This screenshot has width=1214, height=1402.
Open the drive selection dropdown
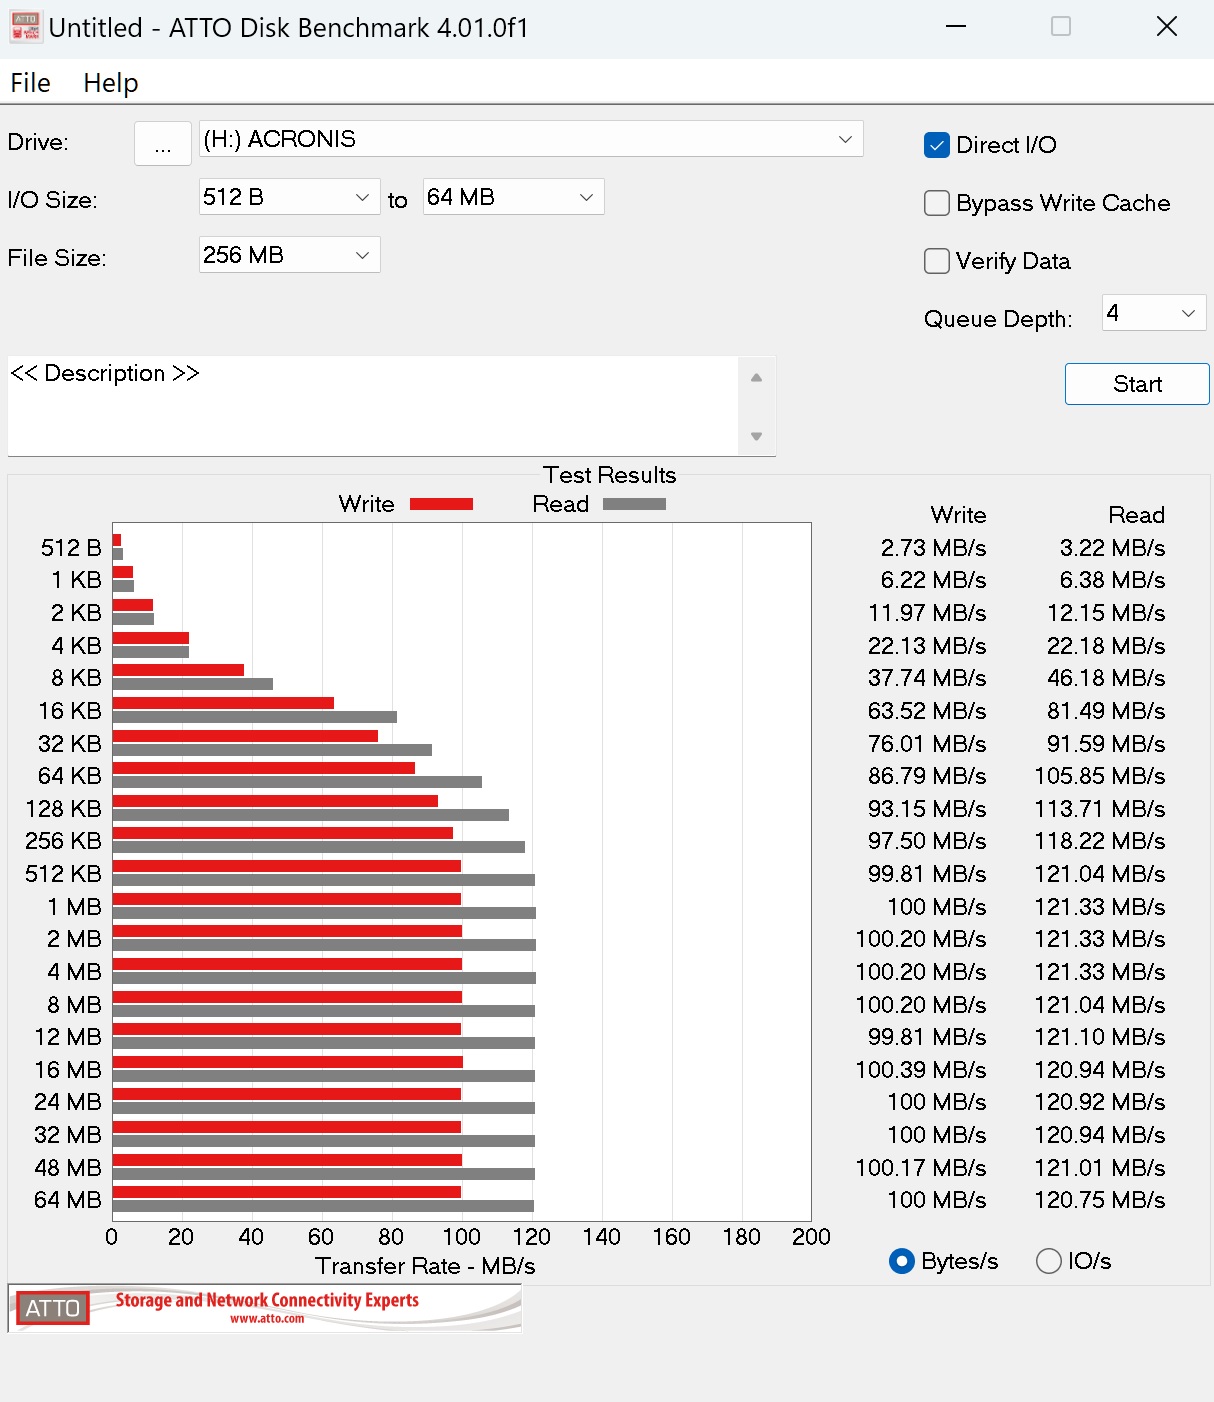[846, 139]
